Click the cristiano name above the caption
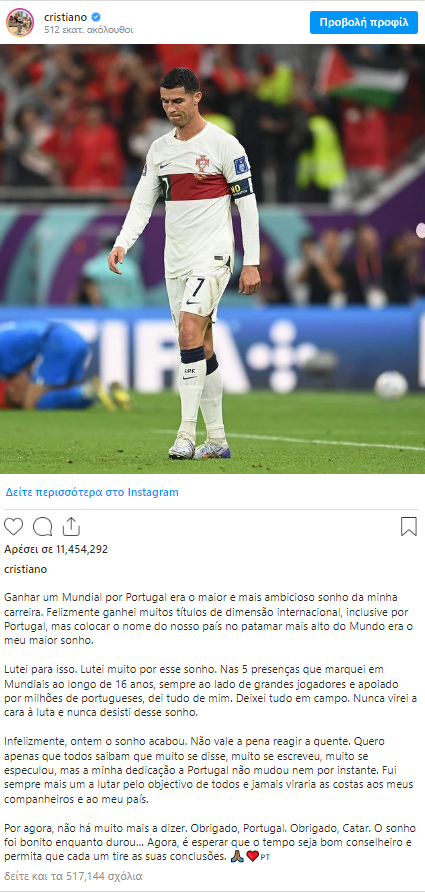This screenshot has width=425, height=893. coord(26,569)
